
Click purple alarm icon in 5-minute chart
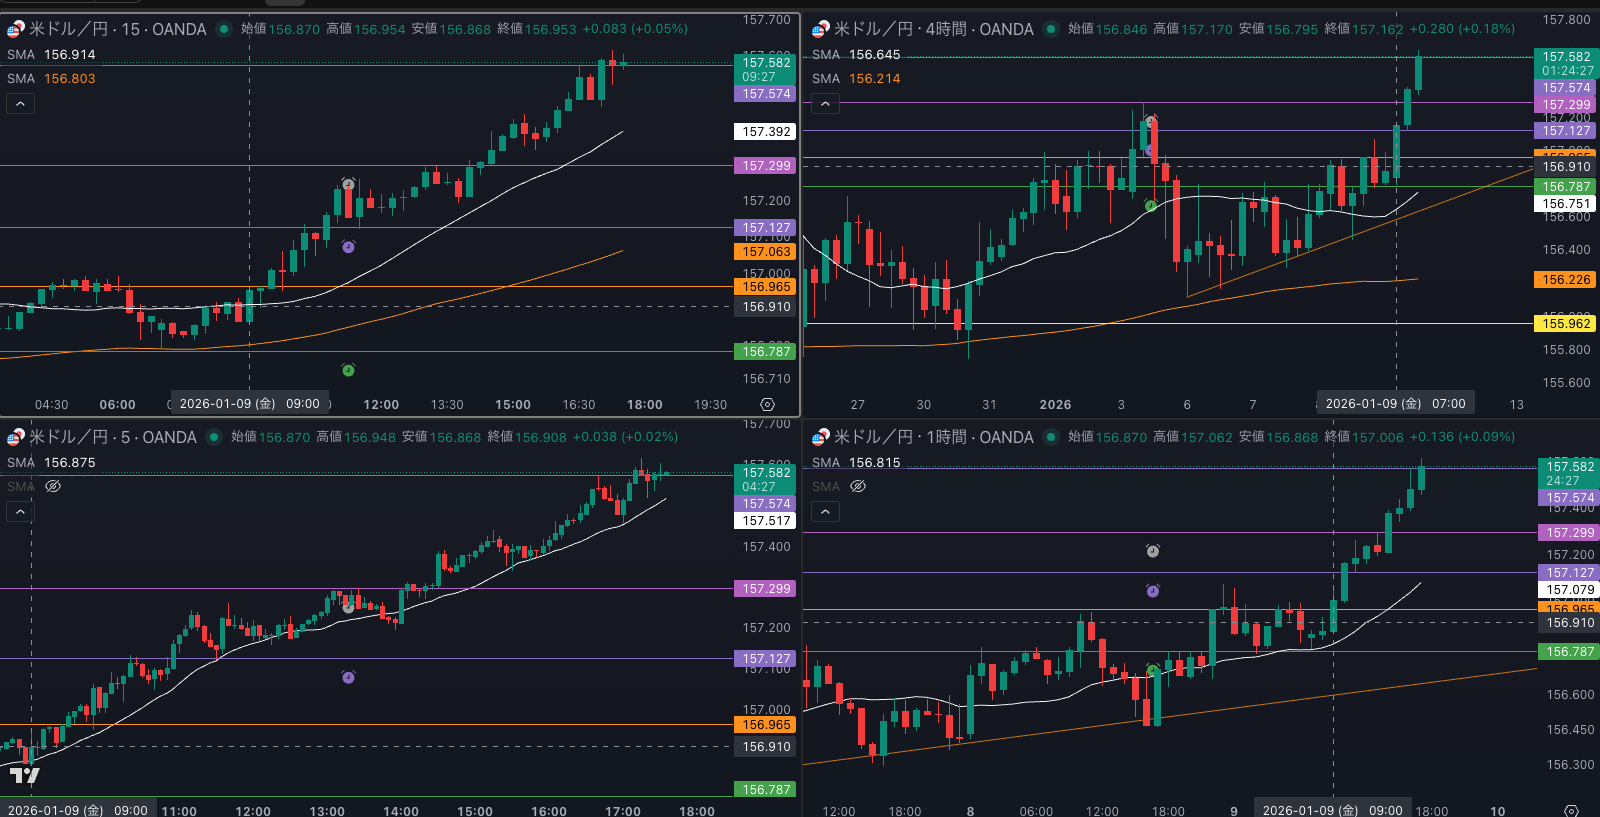click(348, 677)
